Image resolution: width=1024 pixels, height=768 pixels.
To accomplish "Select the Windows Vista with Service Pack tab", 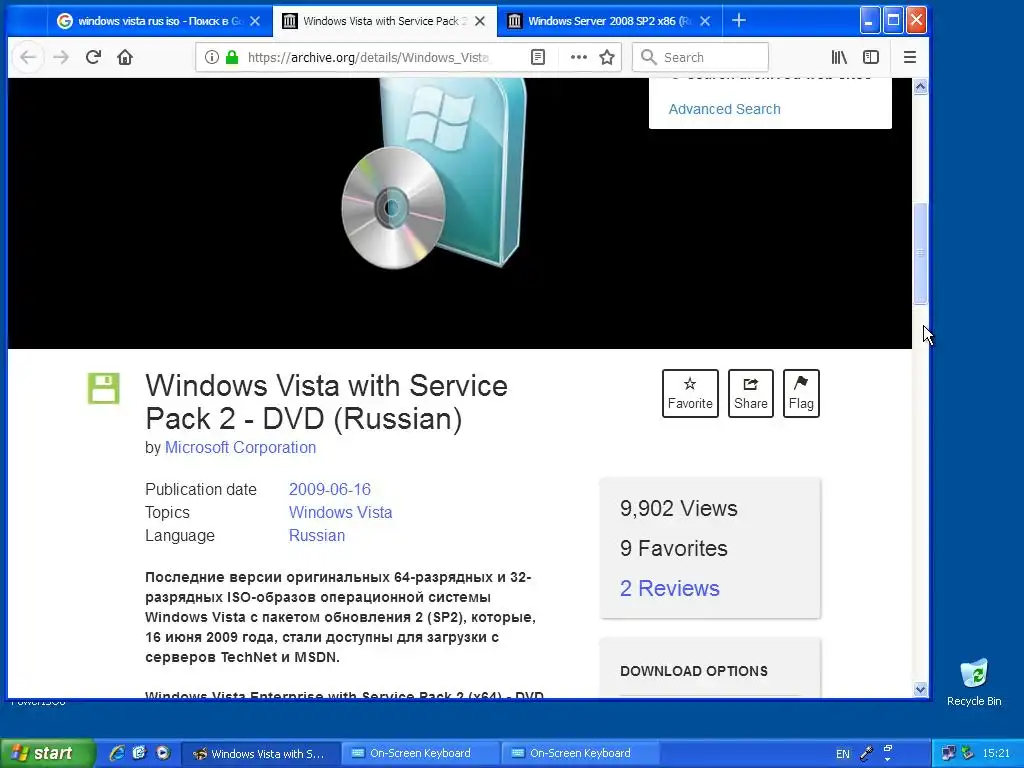I will (385, 21).
